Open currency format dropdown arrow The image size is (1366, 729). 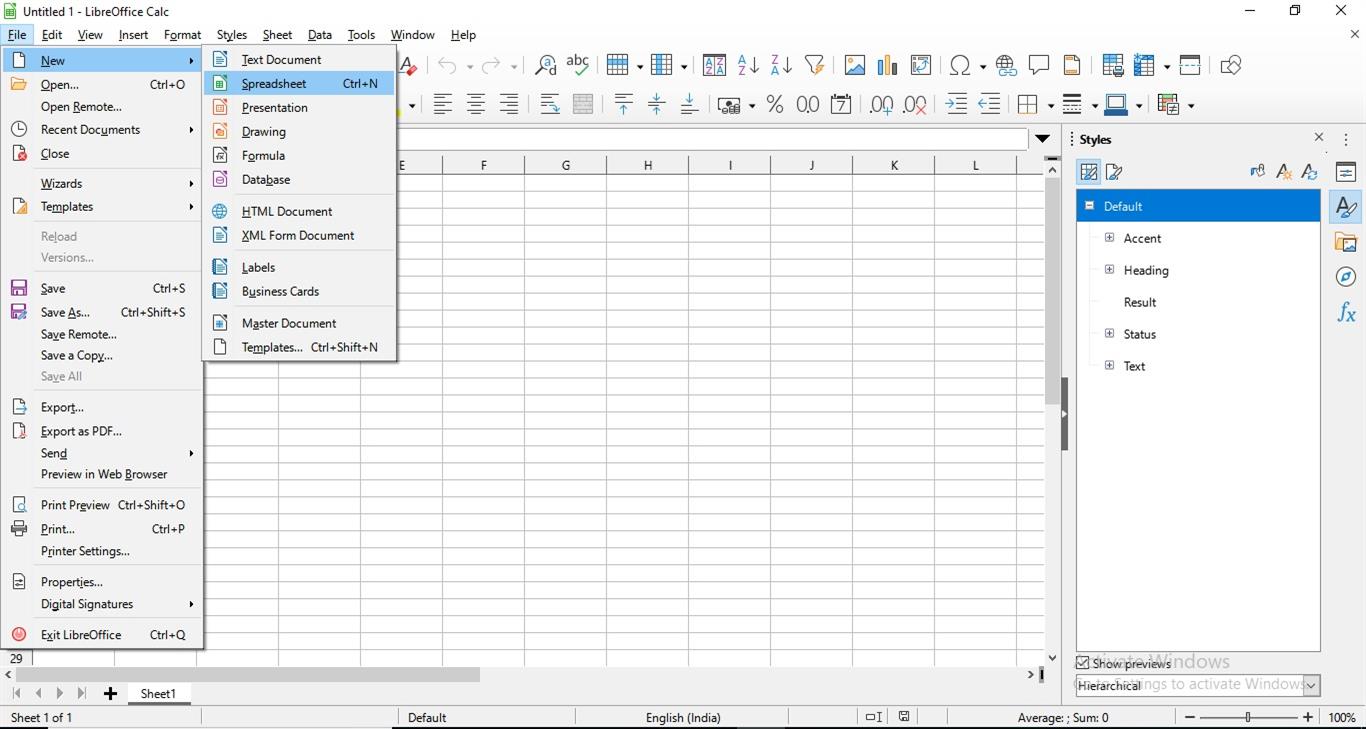point(750,104)
